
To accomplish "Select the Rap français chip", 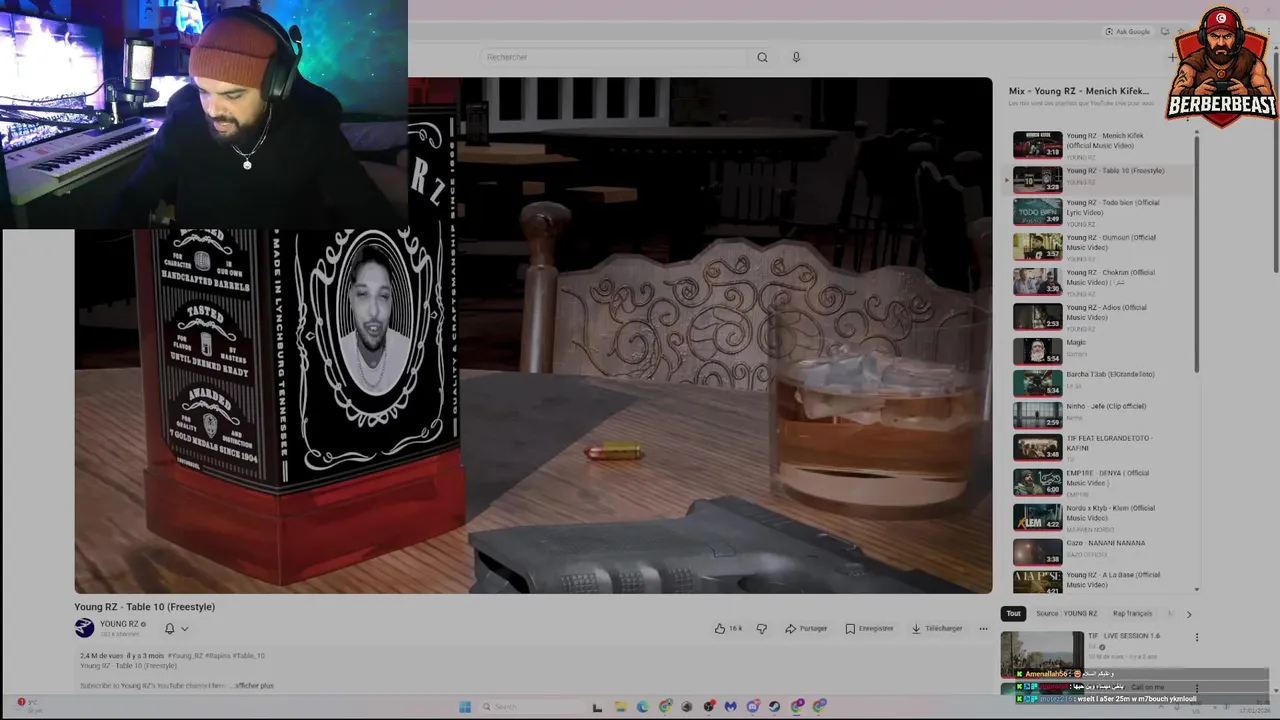I will [x=1132, y=613].
